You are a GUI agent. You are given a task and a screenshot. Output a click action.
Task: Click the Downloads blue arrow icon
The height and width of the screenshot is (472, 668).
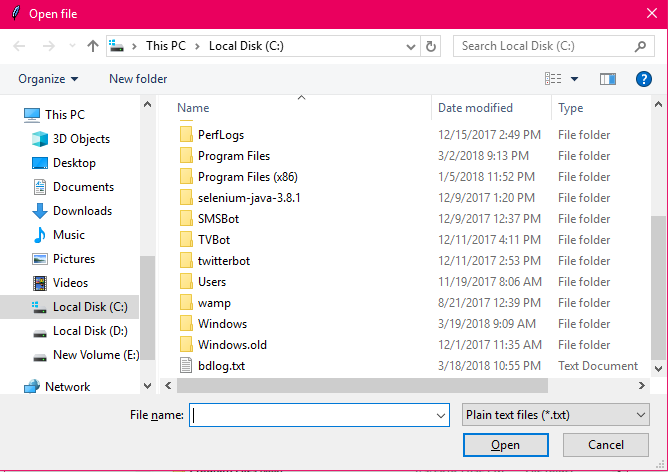[x=40, y=210]
